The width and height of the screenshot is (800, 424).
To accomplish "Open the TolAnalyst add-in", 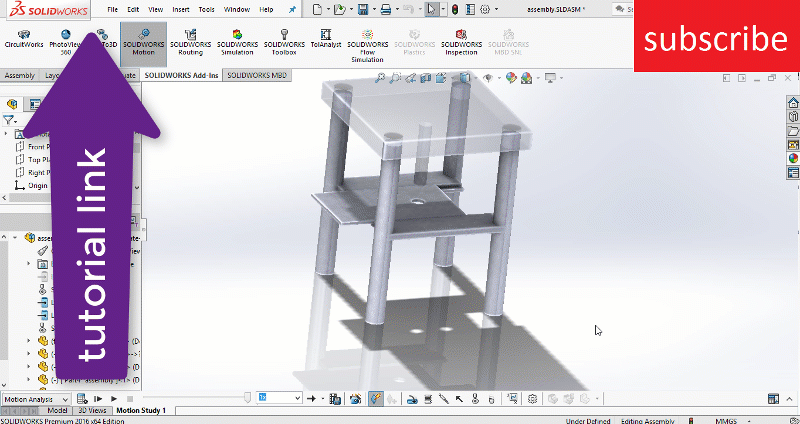I will pyautogui.click(x=326, y=39).
